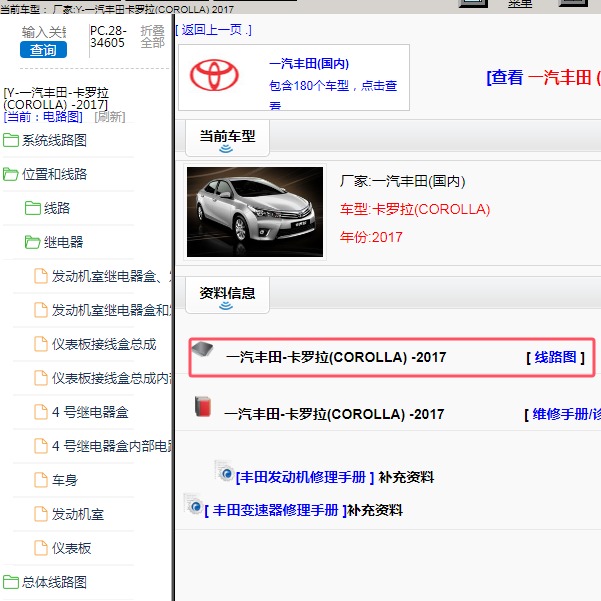The height and width of the screenshot is (601, 601).
Task: Open 仪表板接线盒总成 document
Action: [104, 344]
